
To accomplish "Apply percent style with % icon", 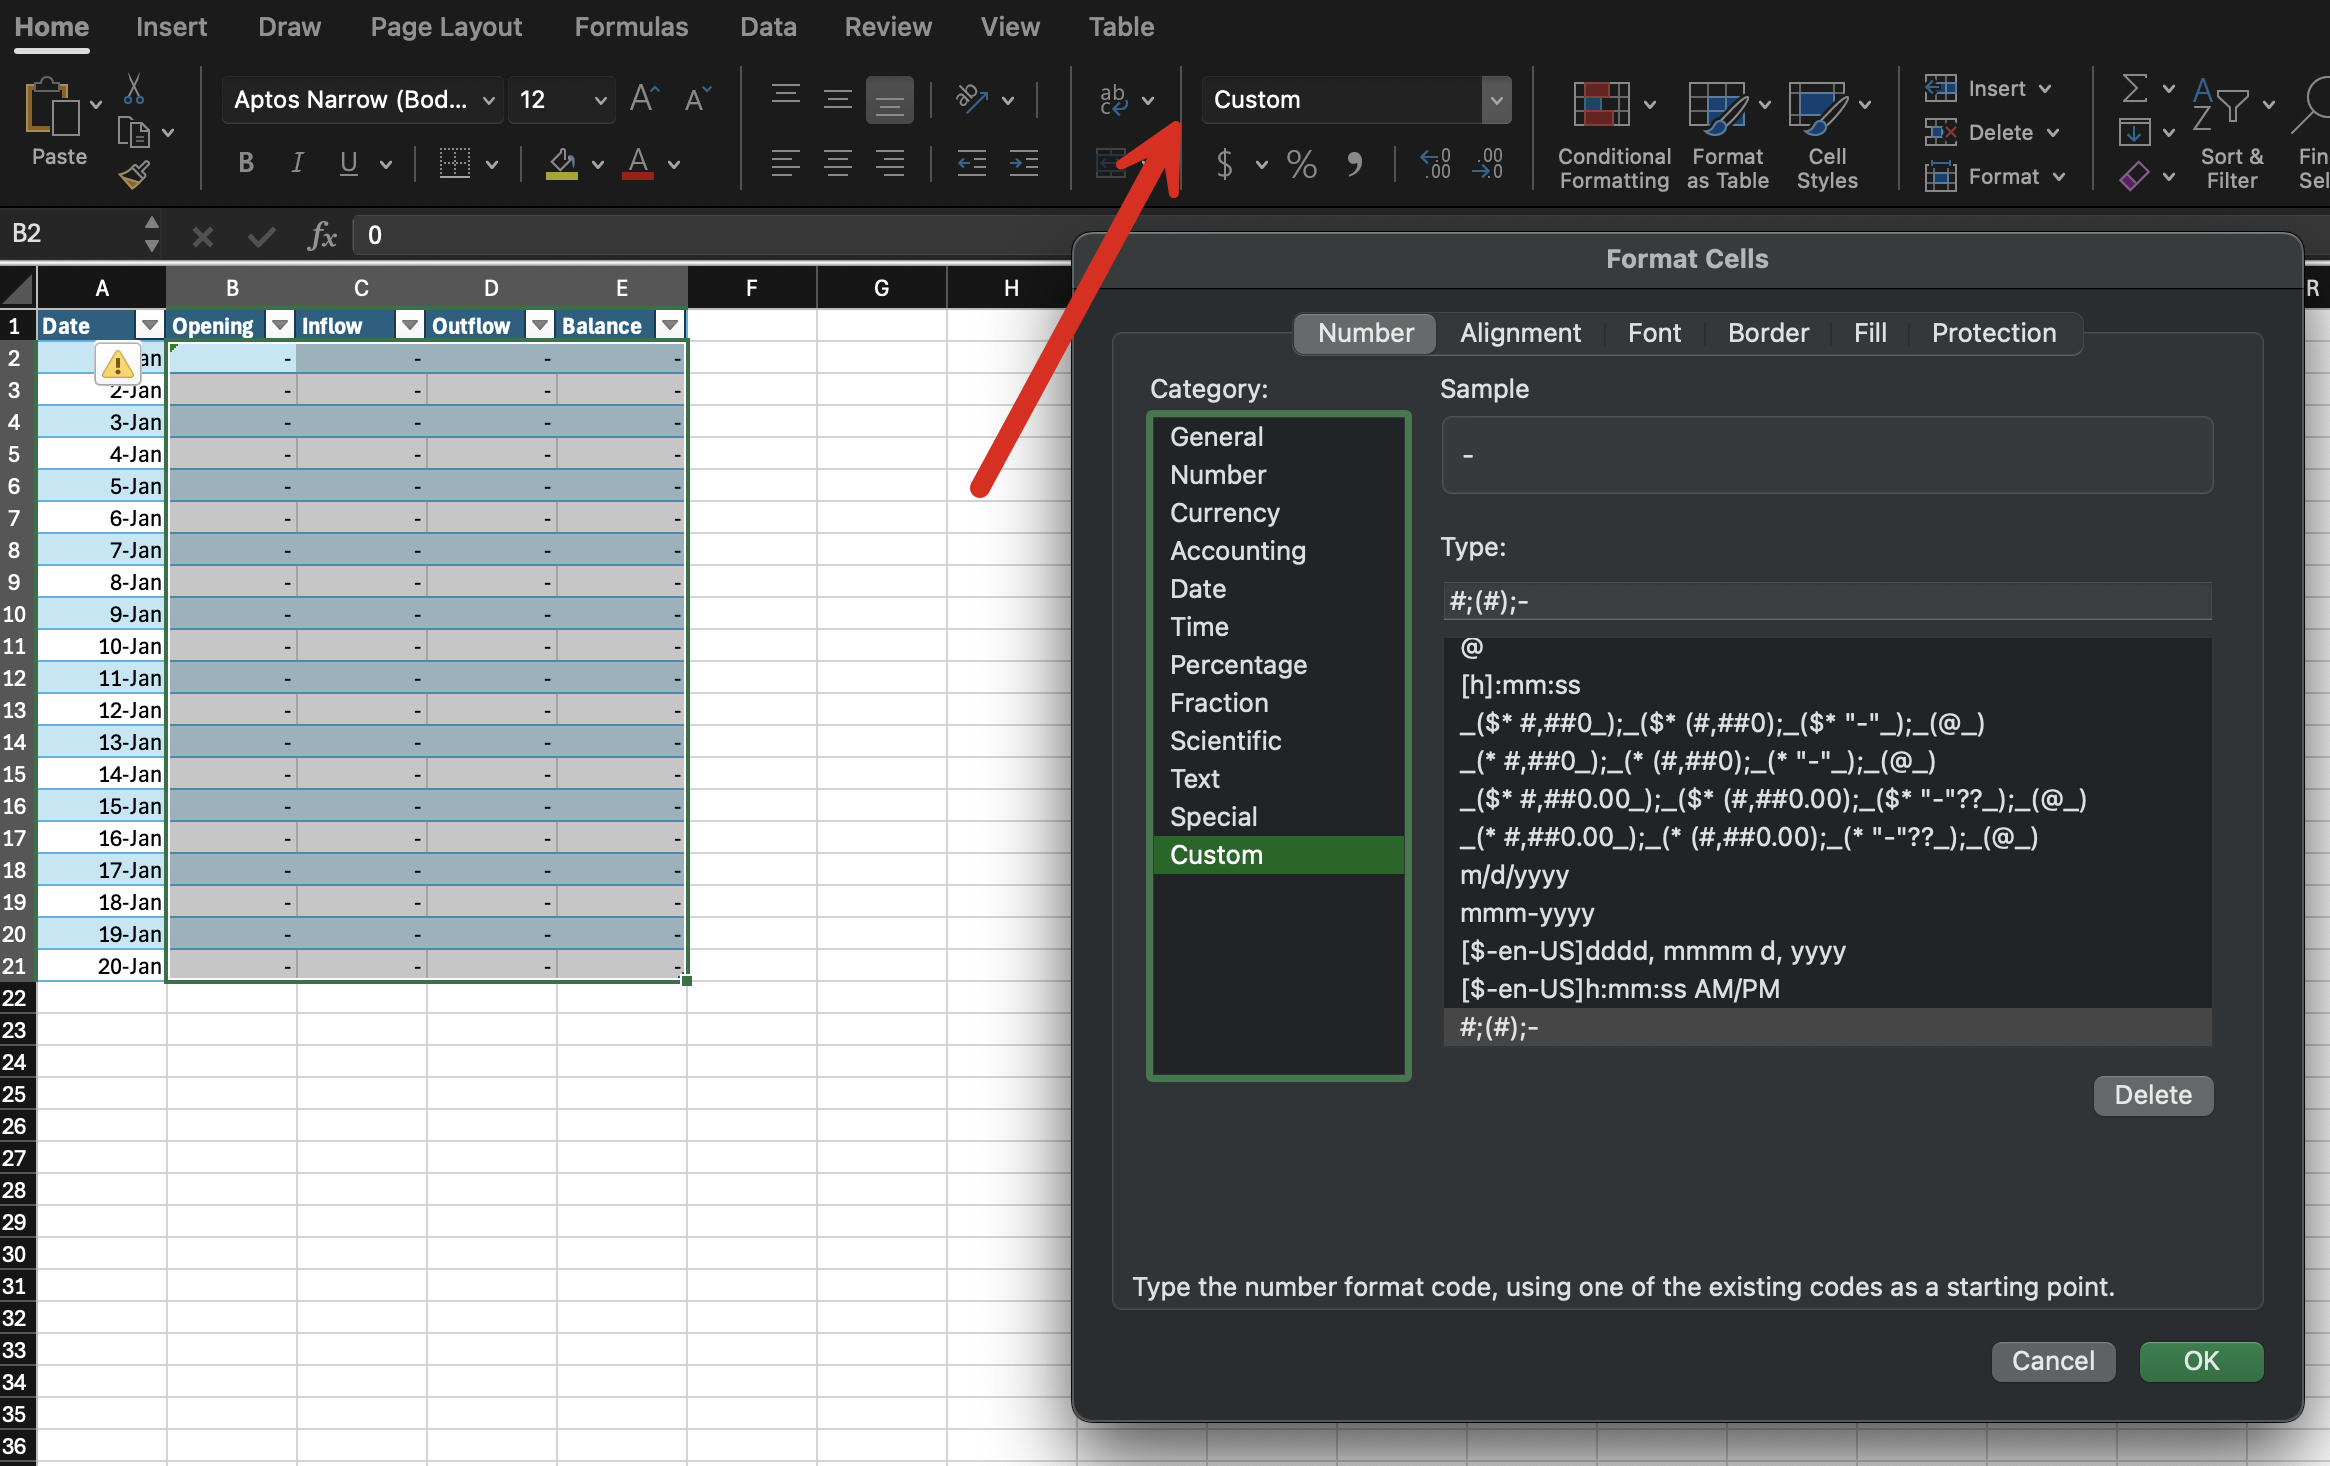I will [1301, 164].
